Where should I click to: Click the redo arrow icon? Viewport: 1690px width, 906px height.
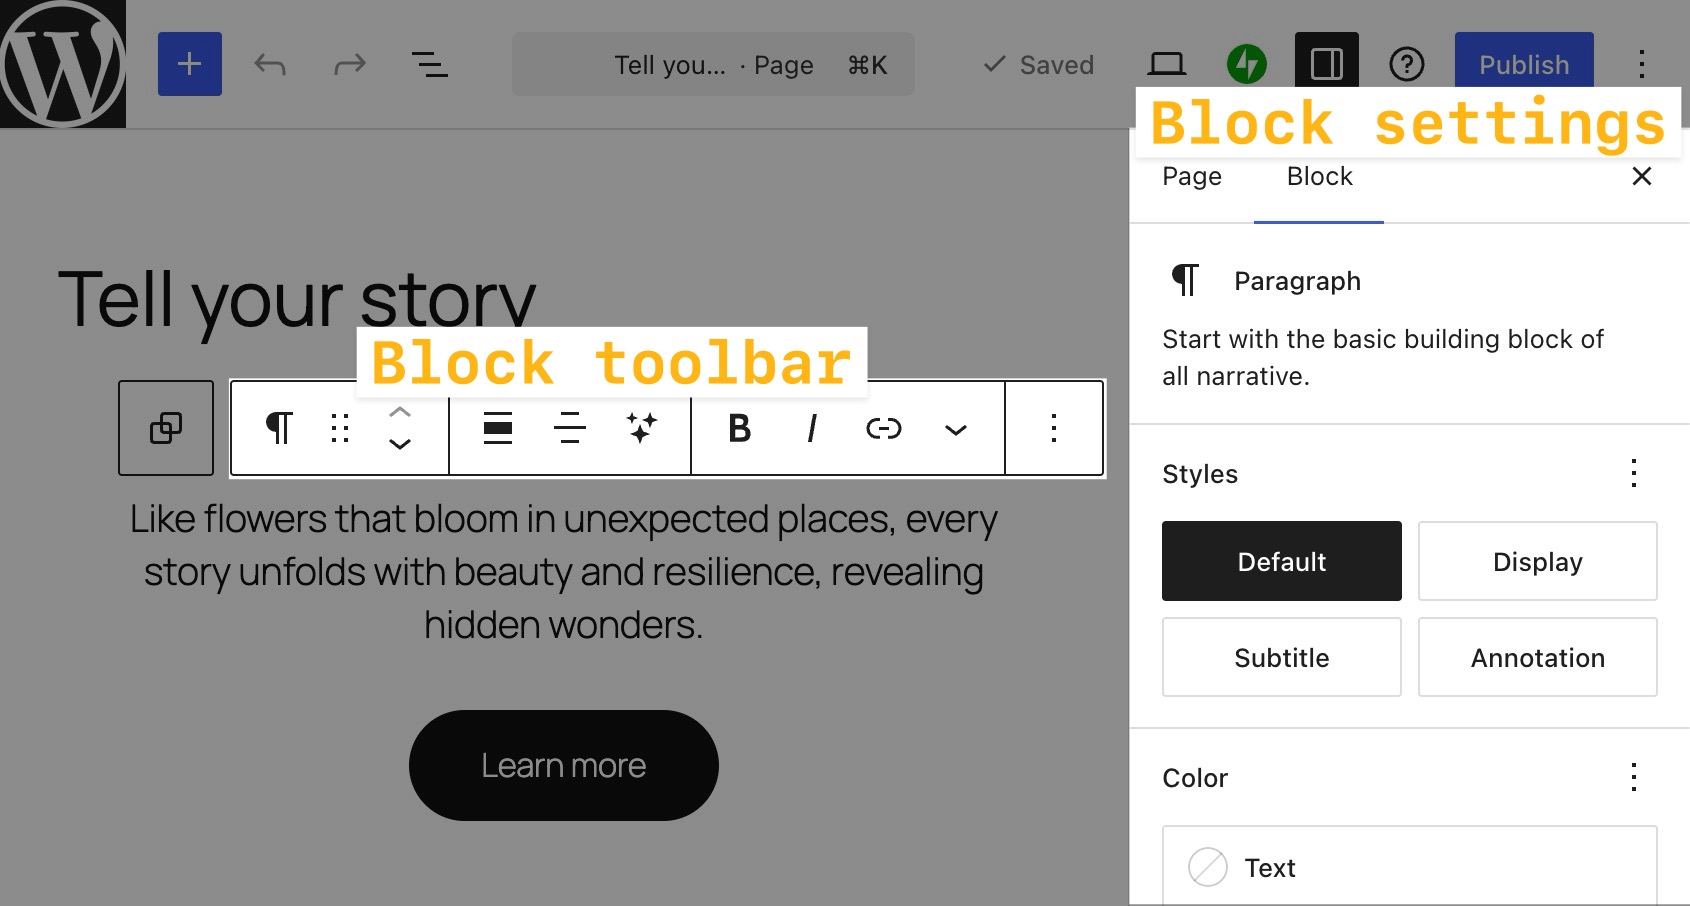(348, 64)
